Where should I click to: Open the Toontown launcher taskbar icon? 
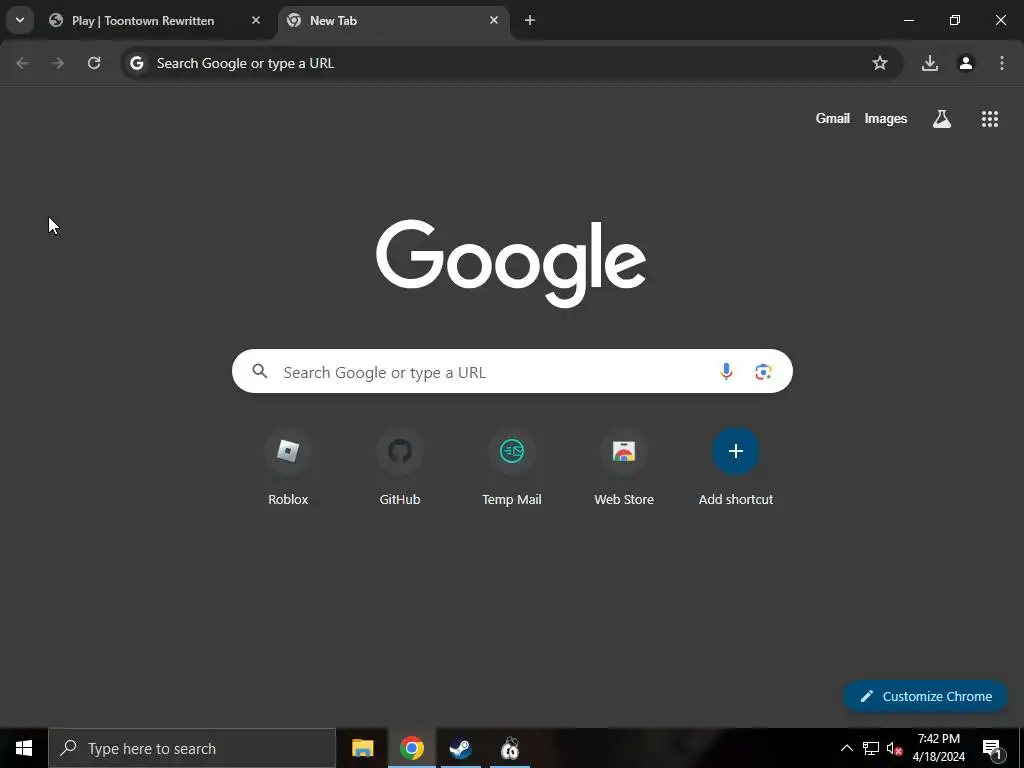click(509, 748)
